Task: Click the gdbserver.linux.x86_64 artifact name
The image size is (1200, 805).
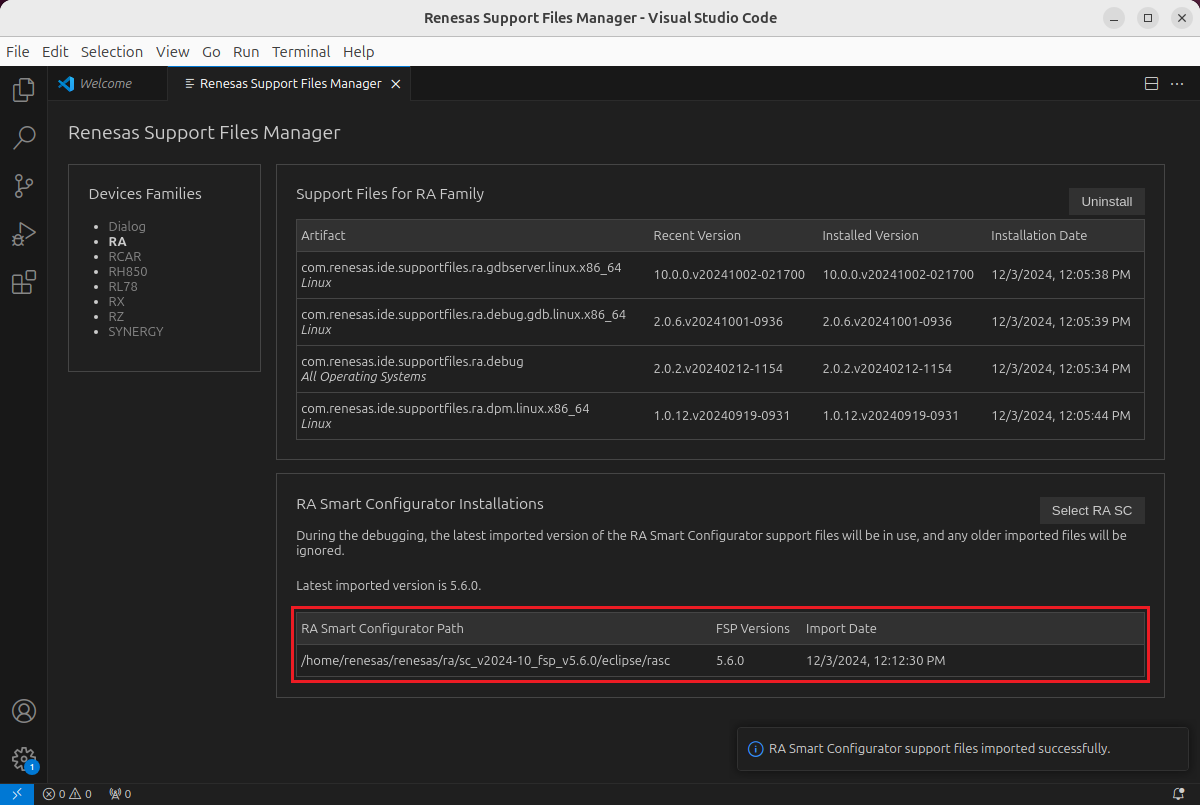Action: click(461, 267)
